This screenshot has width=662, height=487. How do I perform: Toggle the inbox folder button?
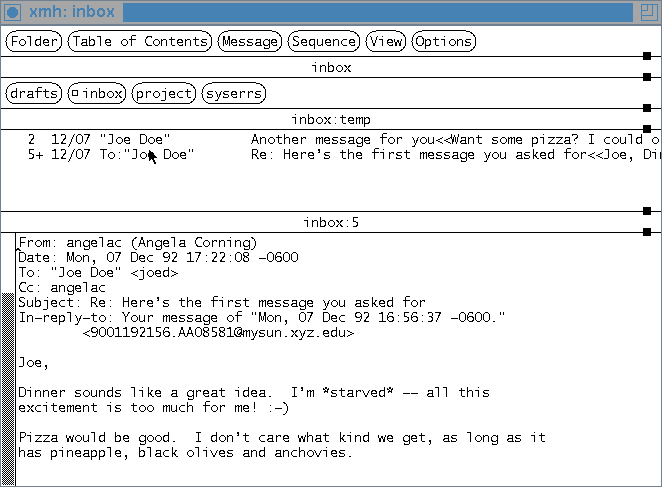(x=97, y=93)
